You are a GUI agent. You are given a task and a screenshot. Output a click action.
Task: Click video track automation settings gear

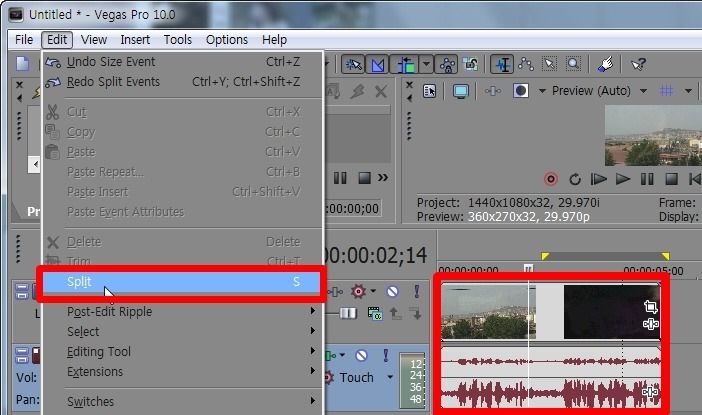[x=358, y=291]
